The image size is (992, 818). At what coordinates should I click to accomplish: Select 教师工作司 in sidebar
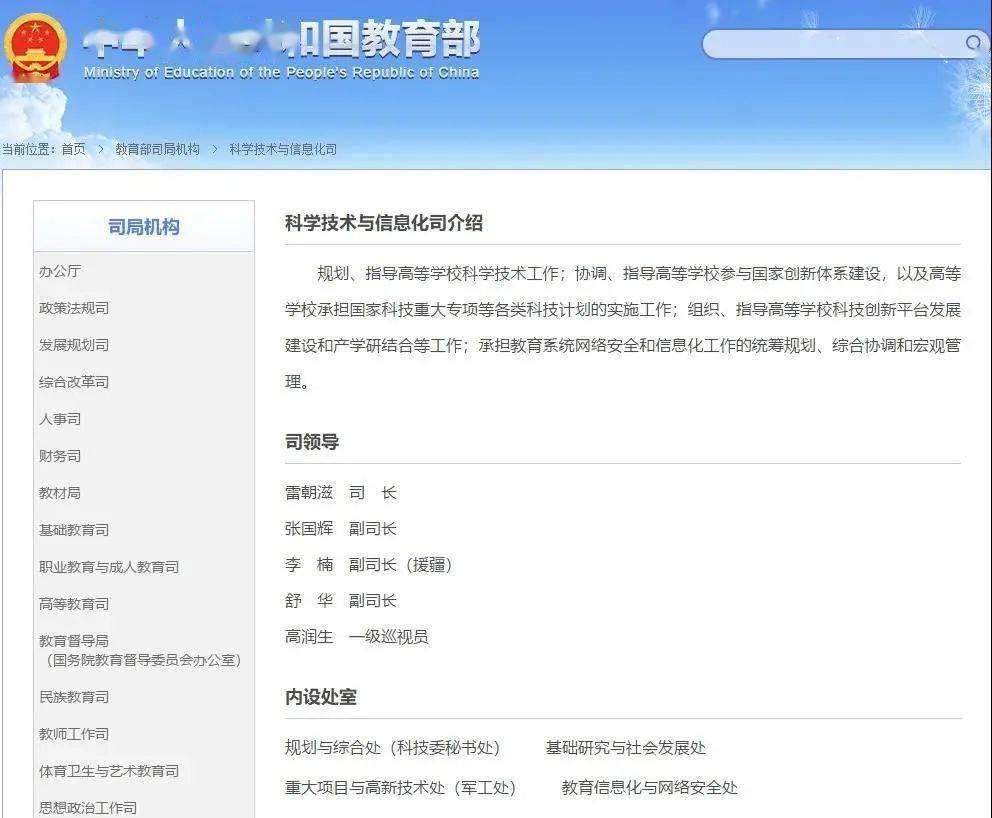click(74, 734)
